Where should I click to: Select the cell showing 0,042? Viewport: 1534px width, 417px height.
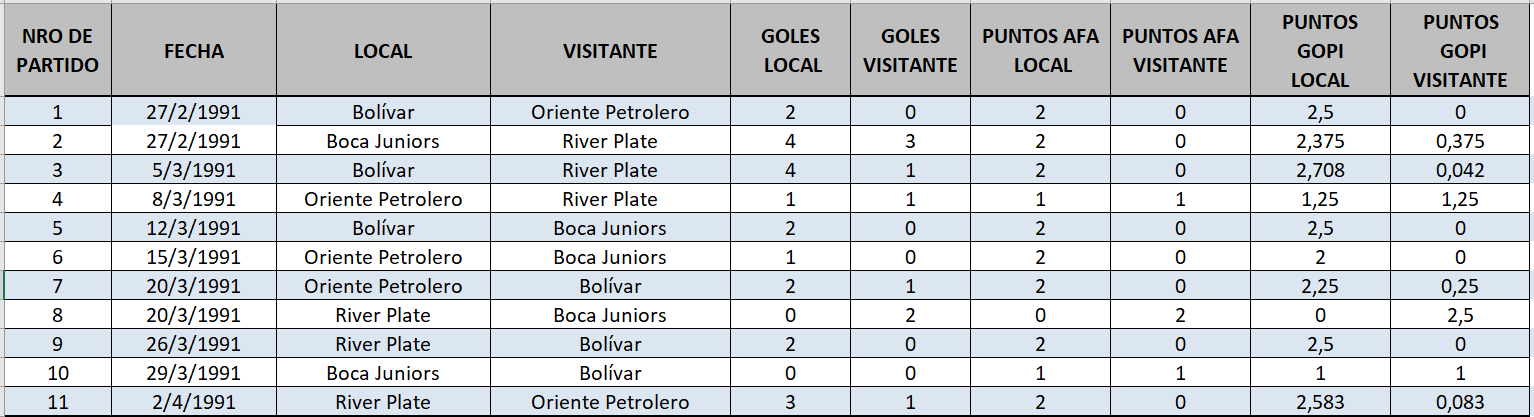pyautogui.click(x=1460, y=170)
